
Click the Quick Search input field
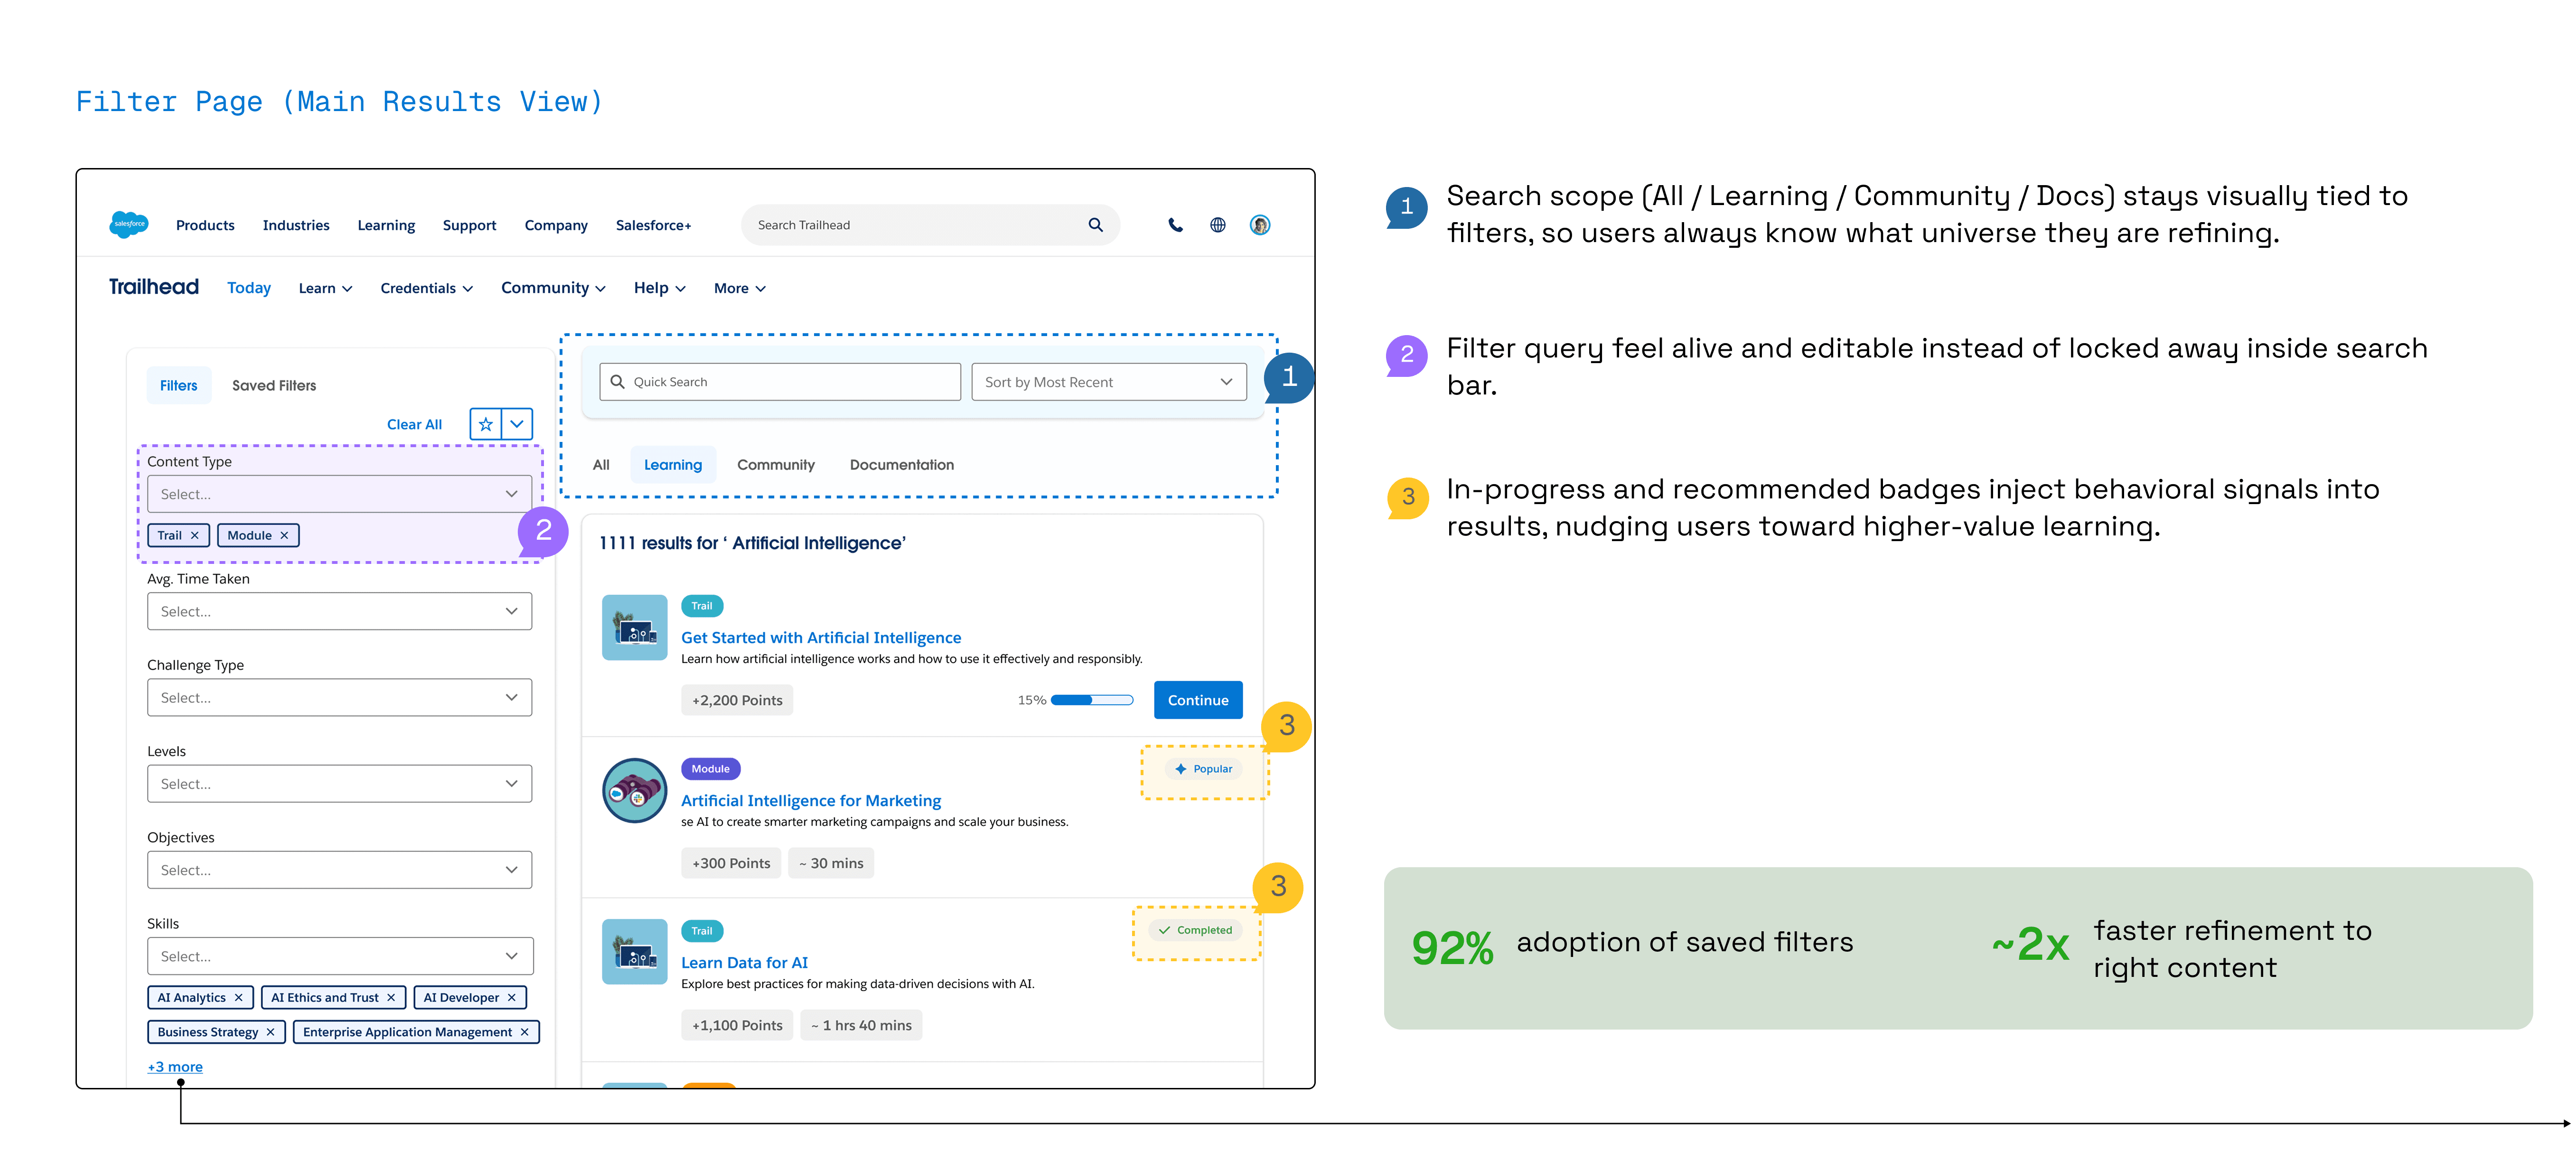point(780,382)
